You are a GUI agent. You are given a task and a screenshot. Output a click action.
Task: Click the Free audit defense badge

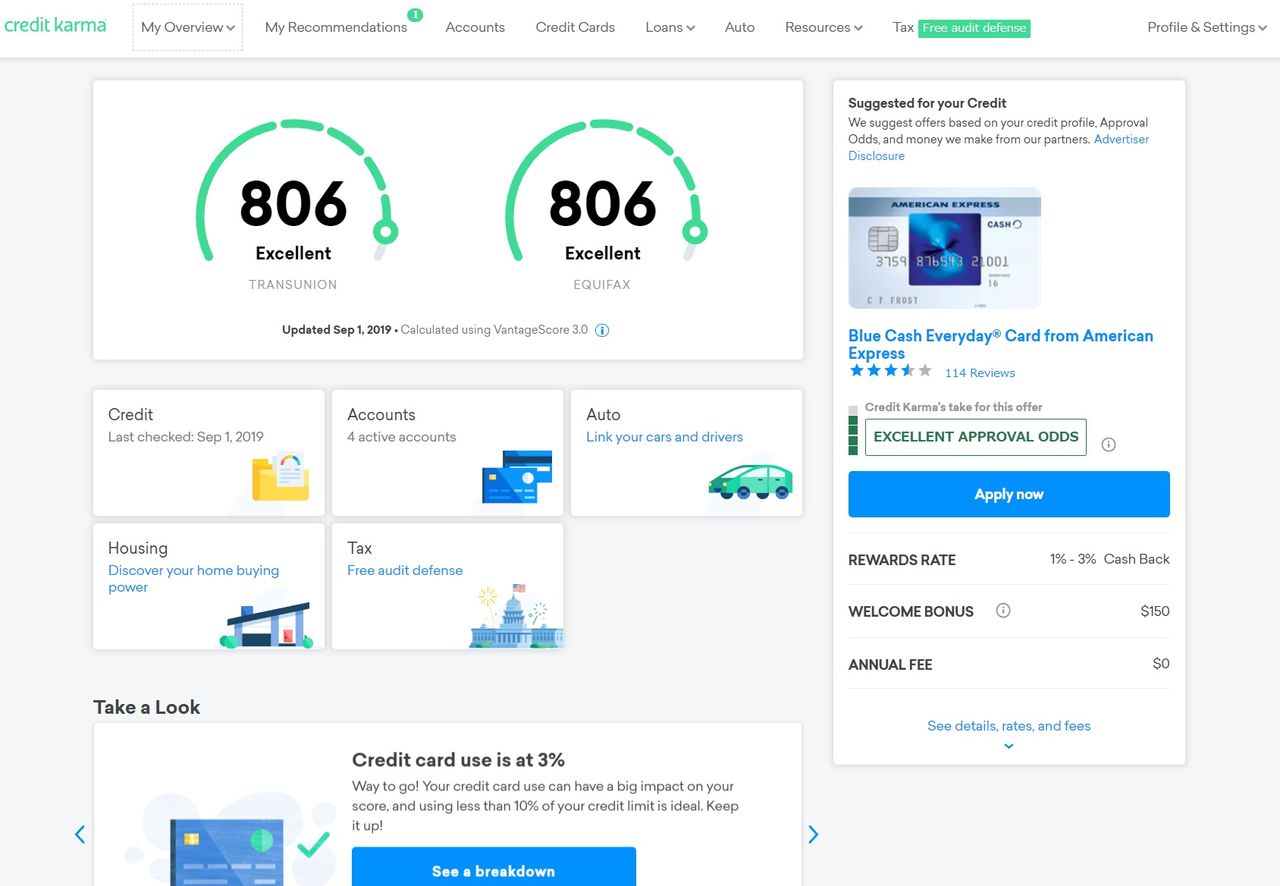click(x=974, y=28)
